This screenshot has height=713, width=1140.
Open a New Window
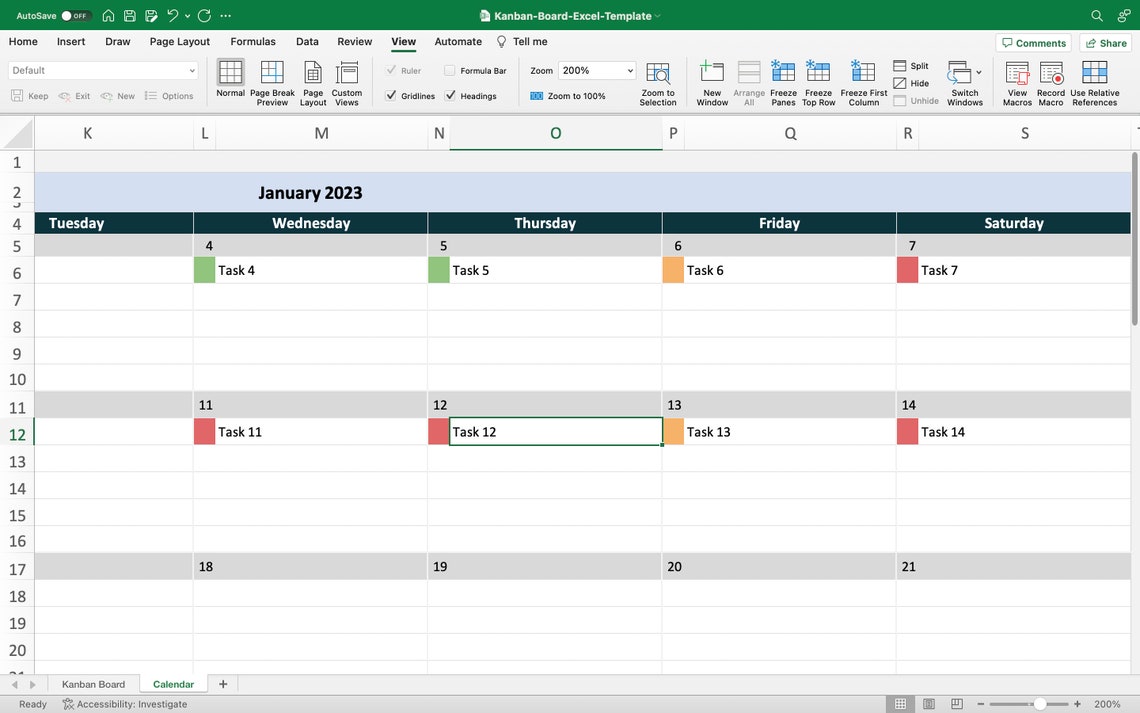click(x=712, y=83)
